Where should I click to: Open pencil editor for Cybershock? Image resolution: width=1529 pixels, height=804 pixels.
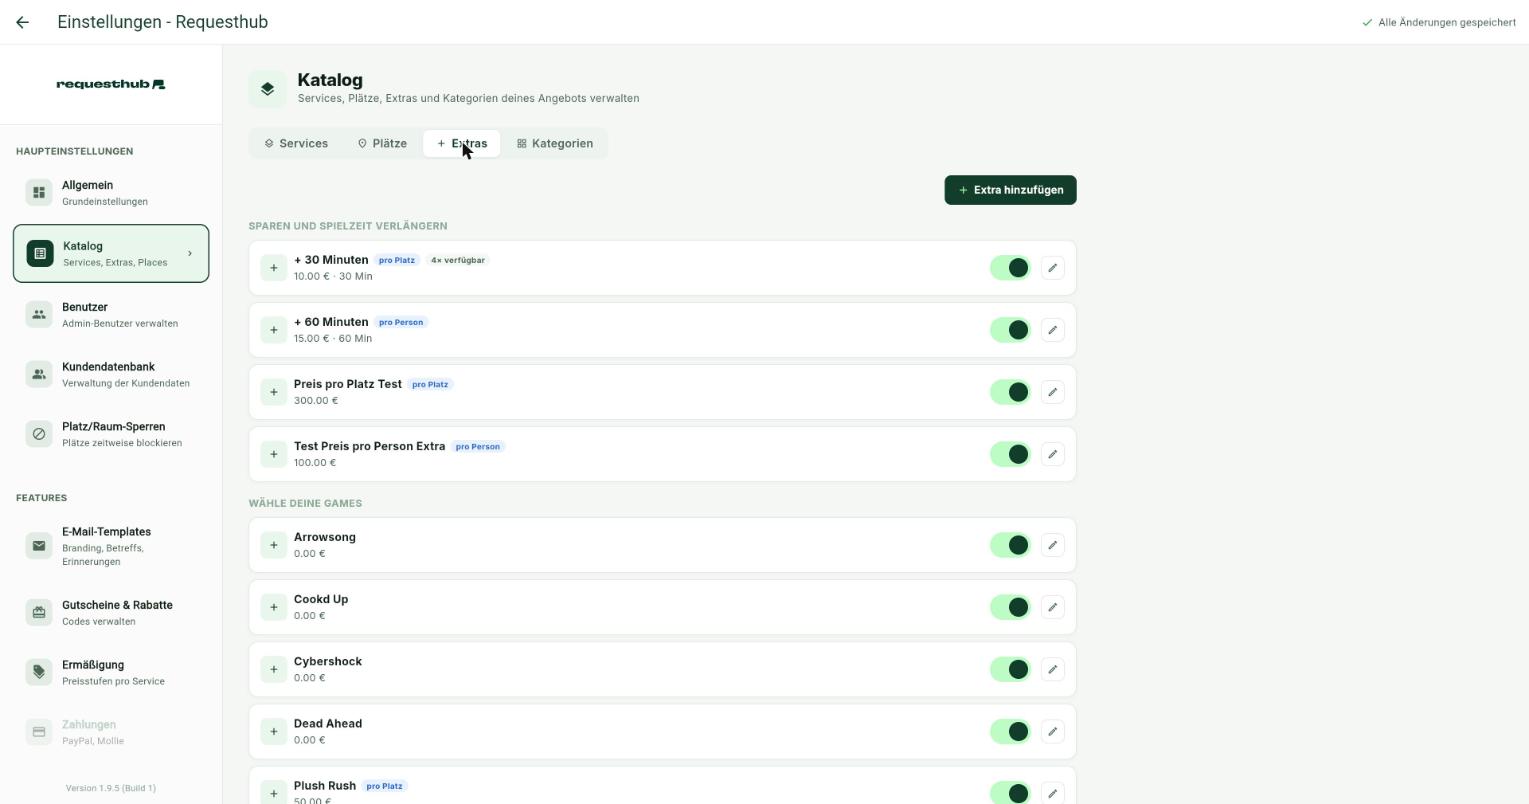1052,669
